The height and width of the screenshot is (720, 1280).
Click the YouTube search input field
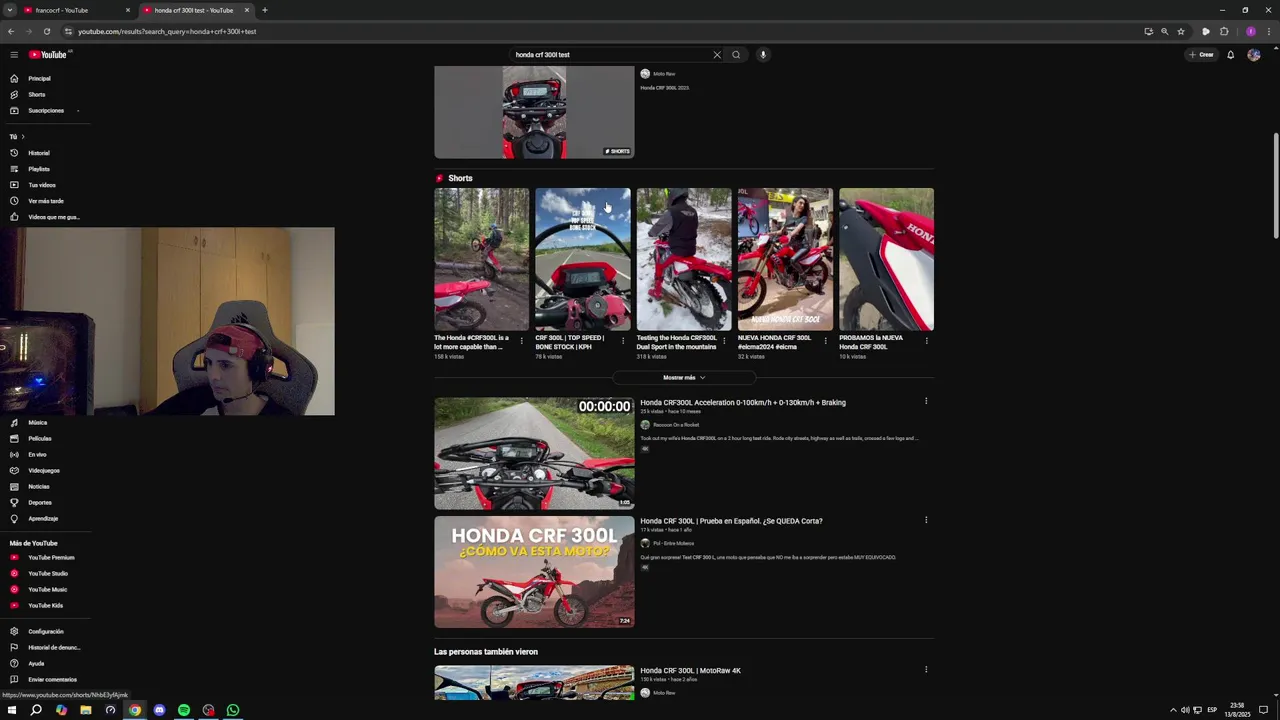click(610, 55)
